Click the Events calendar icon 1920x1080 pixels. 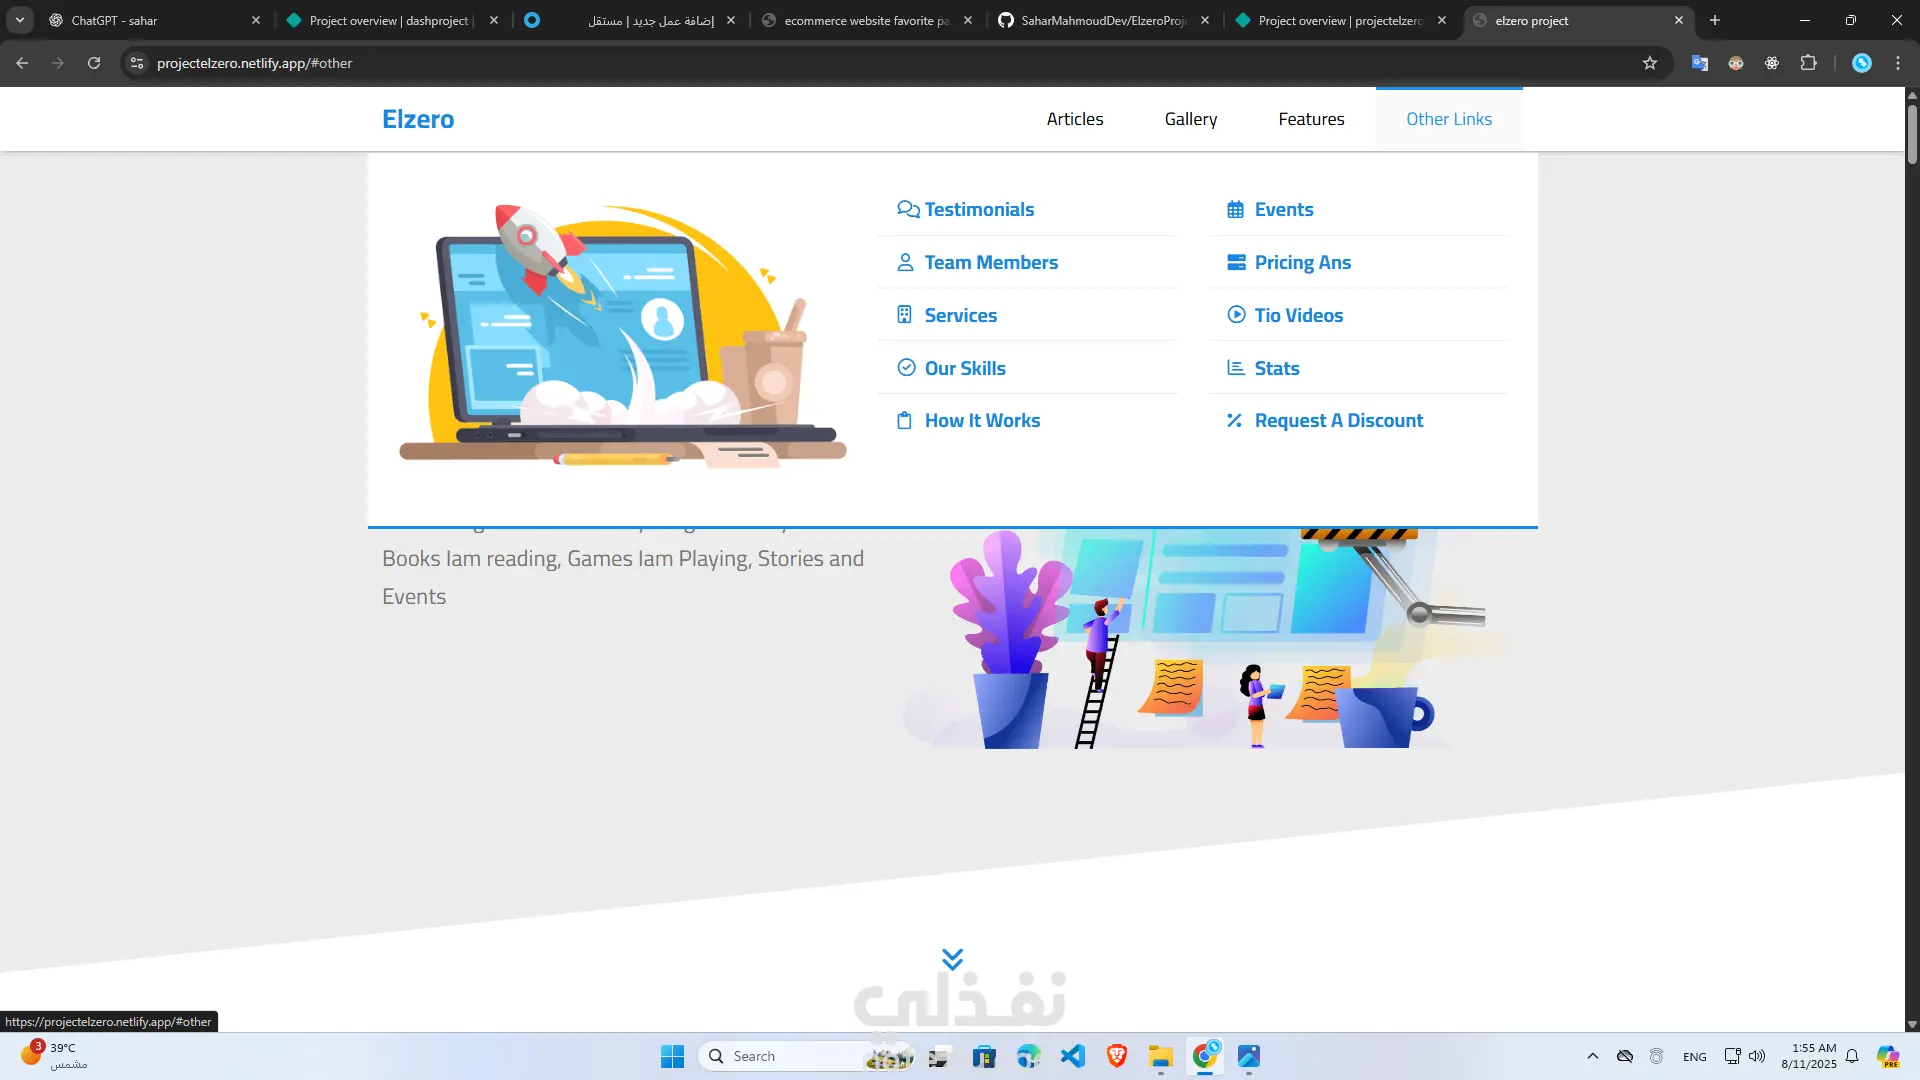pos(1235,209)
